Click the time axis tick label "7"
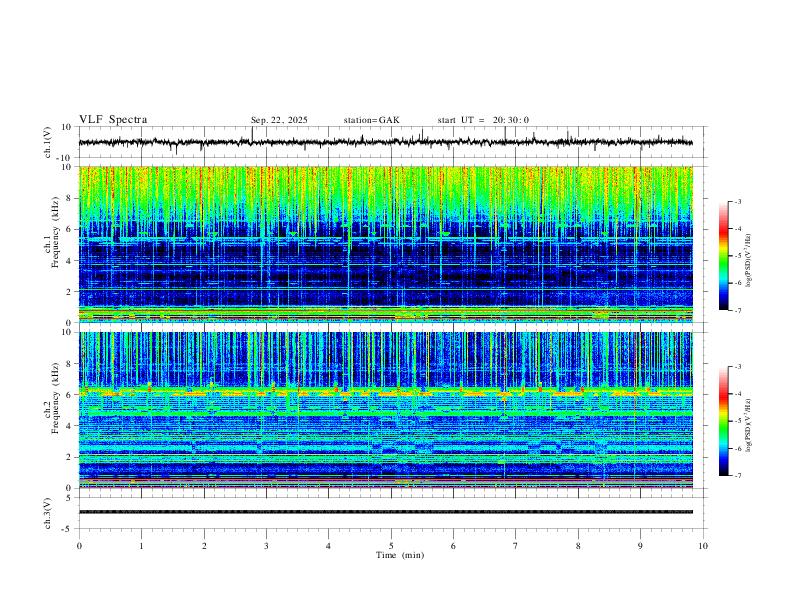Screen dimensions: 792x612 (516, 546)
